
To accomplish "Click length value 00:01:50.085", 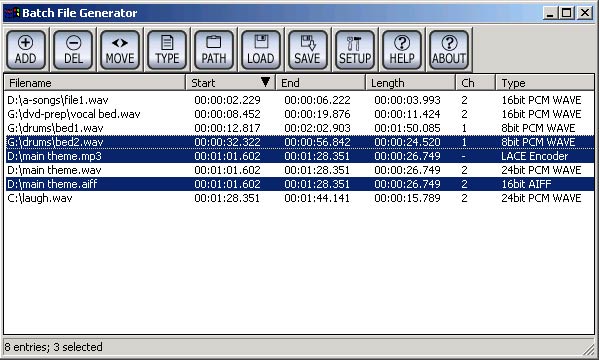I will 407,128.
